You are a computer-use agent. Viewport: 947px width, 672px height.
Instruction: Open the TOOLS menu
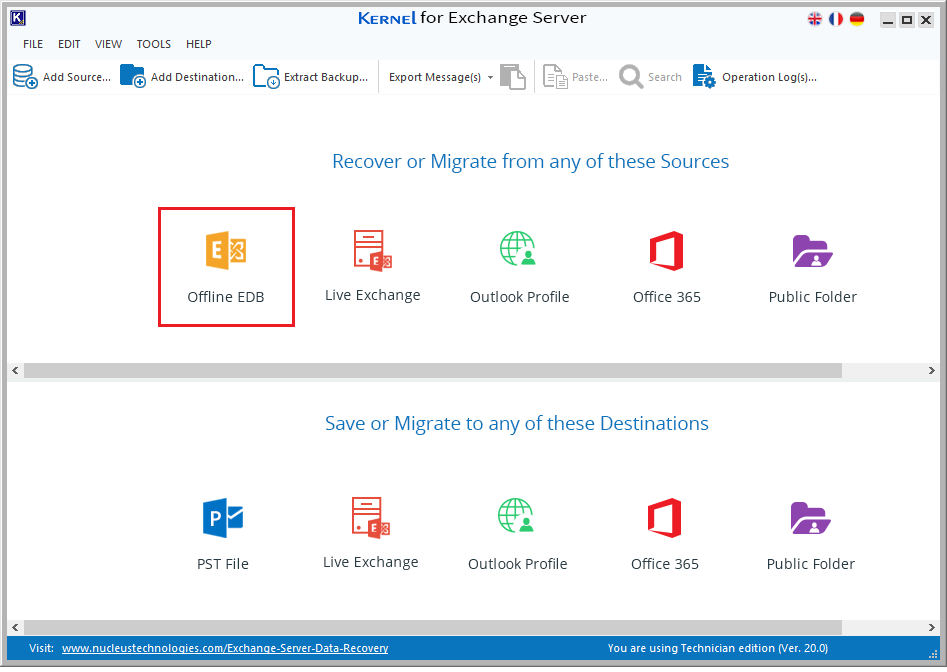tap(153, 44)
